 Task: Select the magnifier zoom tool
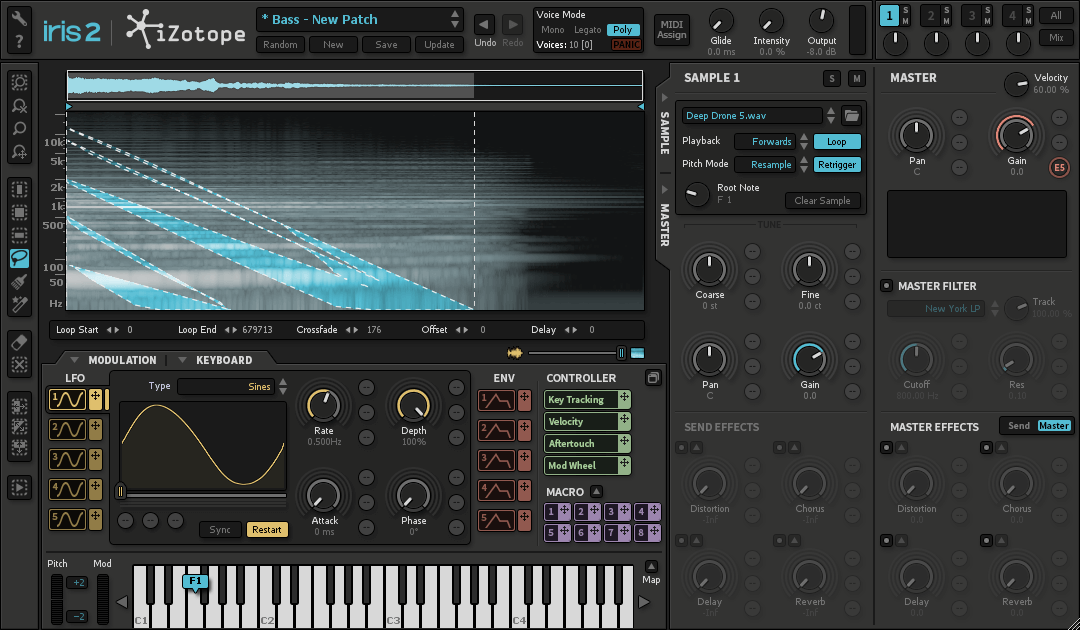(19, 128)
